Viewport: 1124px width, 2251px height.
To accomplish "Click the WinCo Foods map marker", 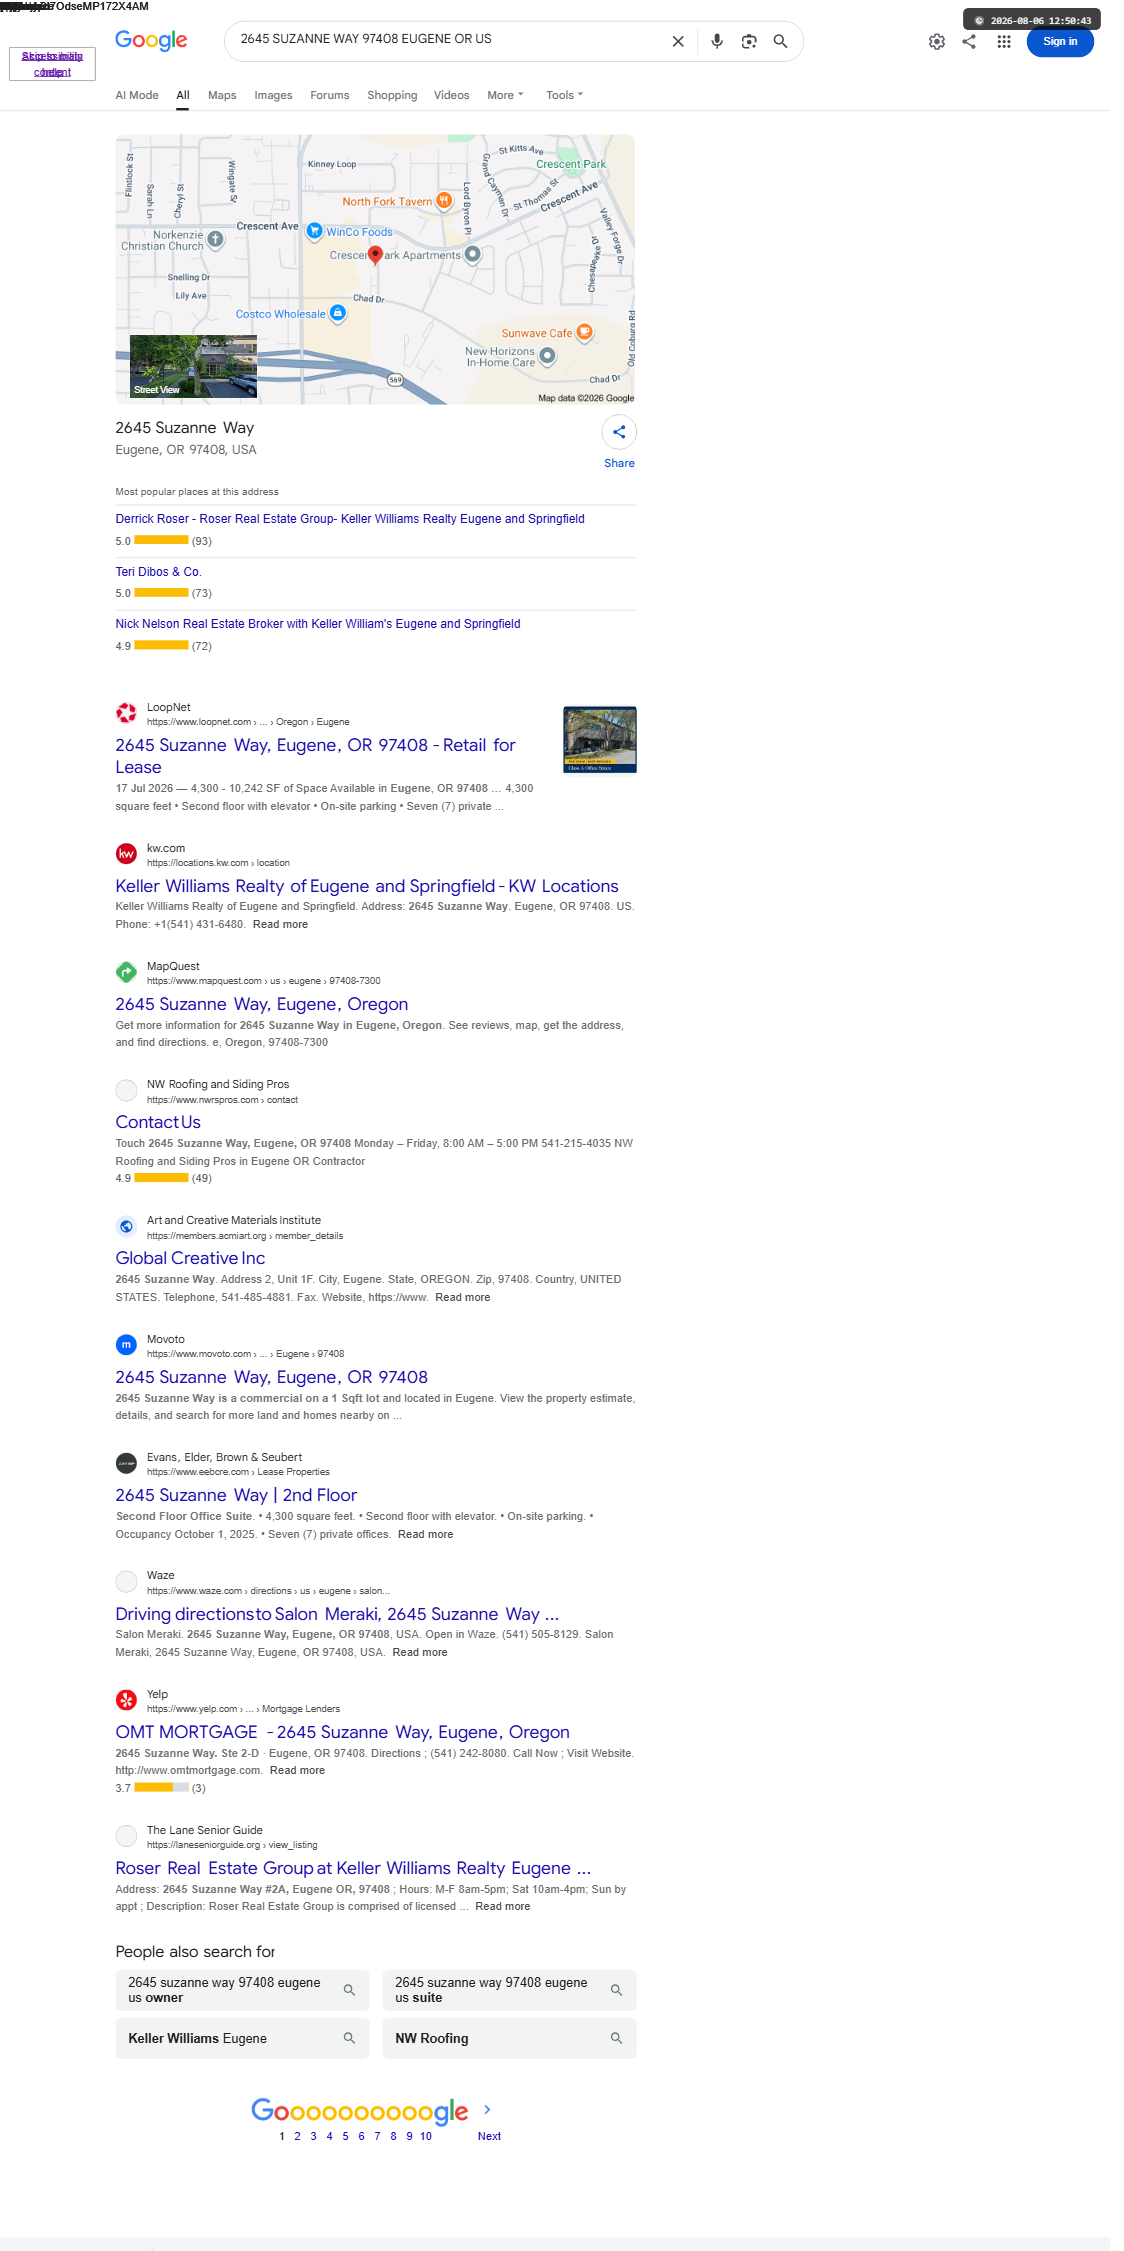I will [x=314, y=231].
